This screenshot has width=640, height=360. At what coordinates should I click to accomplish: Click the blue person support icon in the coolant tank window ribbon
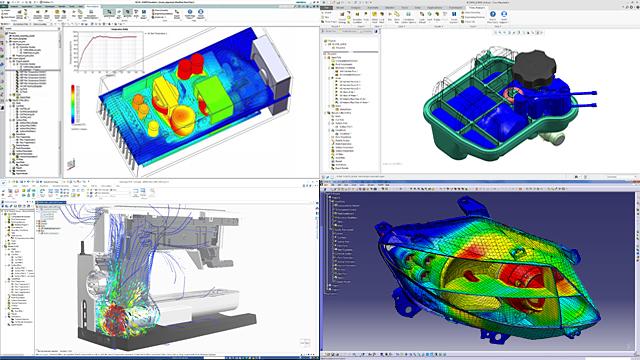pos(504,14)
